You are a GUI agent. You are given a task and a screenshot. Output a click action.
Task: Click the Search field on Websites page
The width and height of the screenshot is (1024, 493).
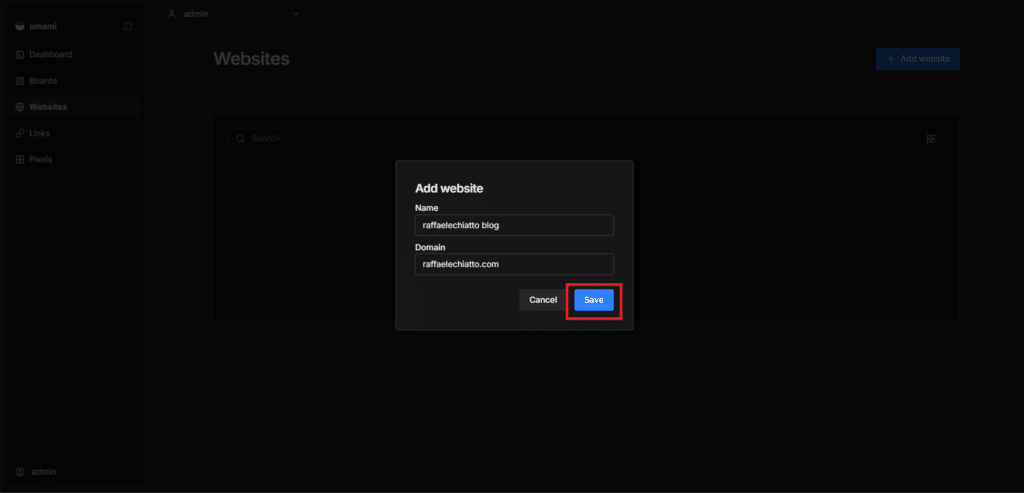[x=361, y=138]
